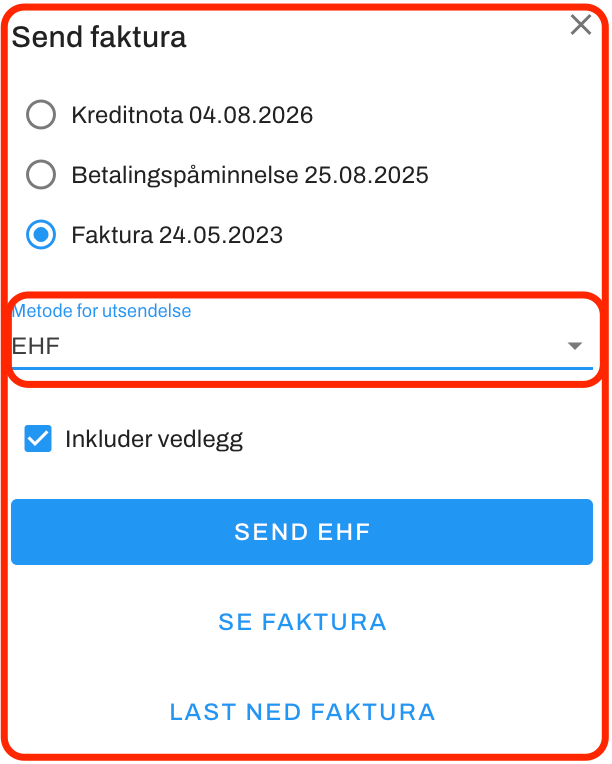The image size is (612, 764).
Task: Click the empty circle icon beside Kreditnota
Action: [x=41, y=115]
